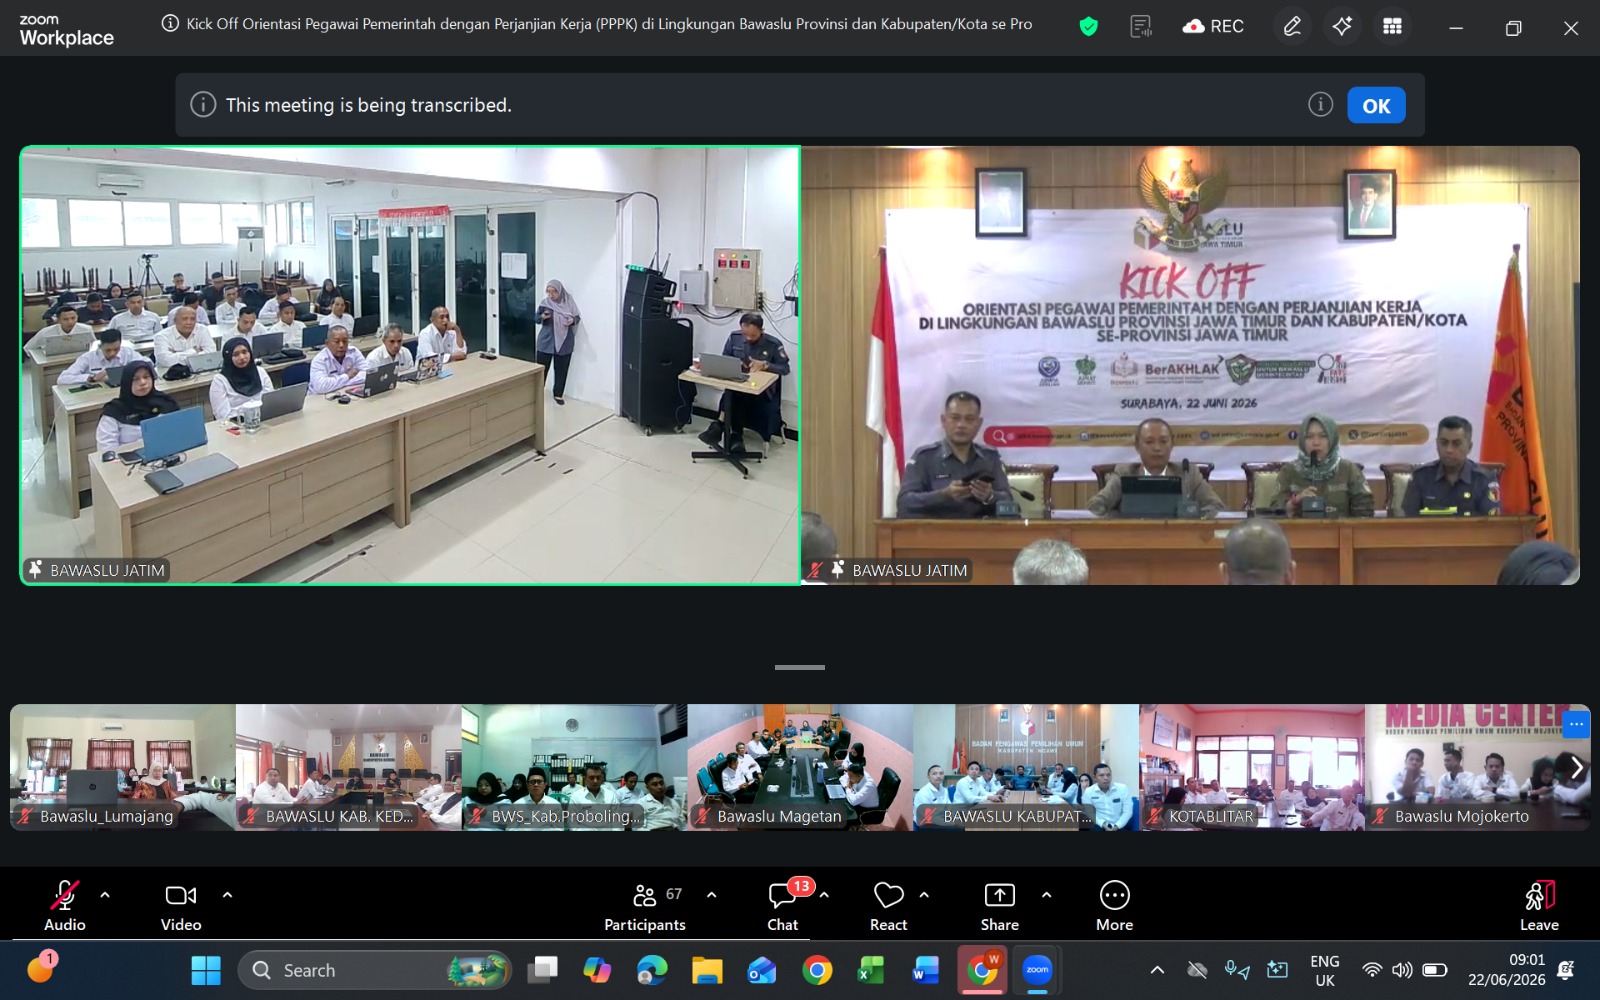Open the AI Companion sparkle icon

[x=1342, y=27]
